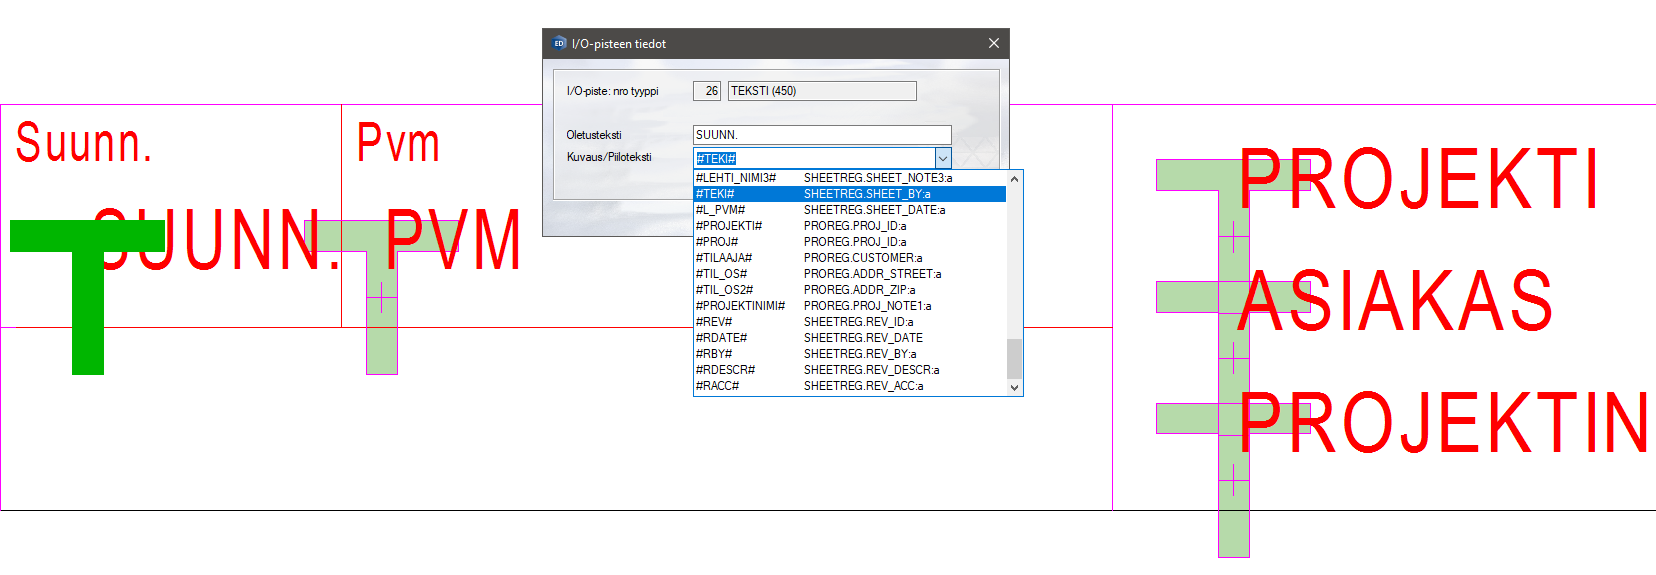Choose #L_PVM# SHEET_DATE option

click(x=849, y=210)
